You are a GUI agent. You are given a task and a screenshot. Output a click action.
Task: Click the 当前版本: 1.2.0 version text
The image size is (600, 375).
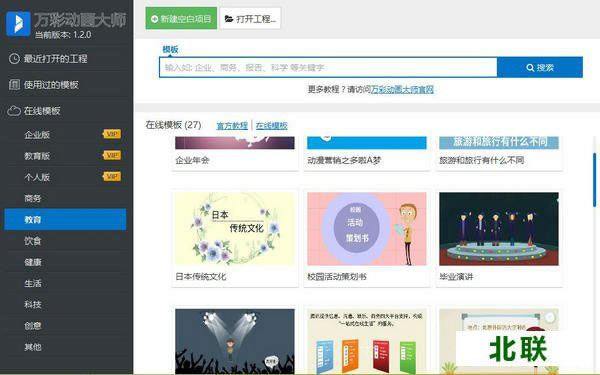63,35
